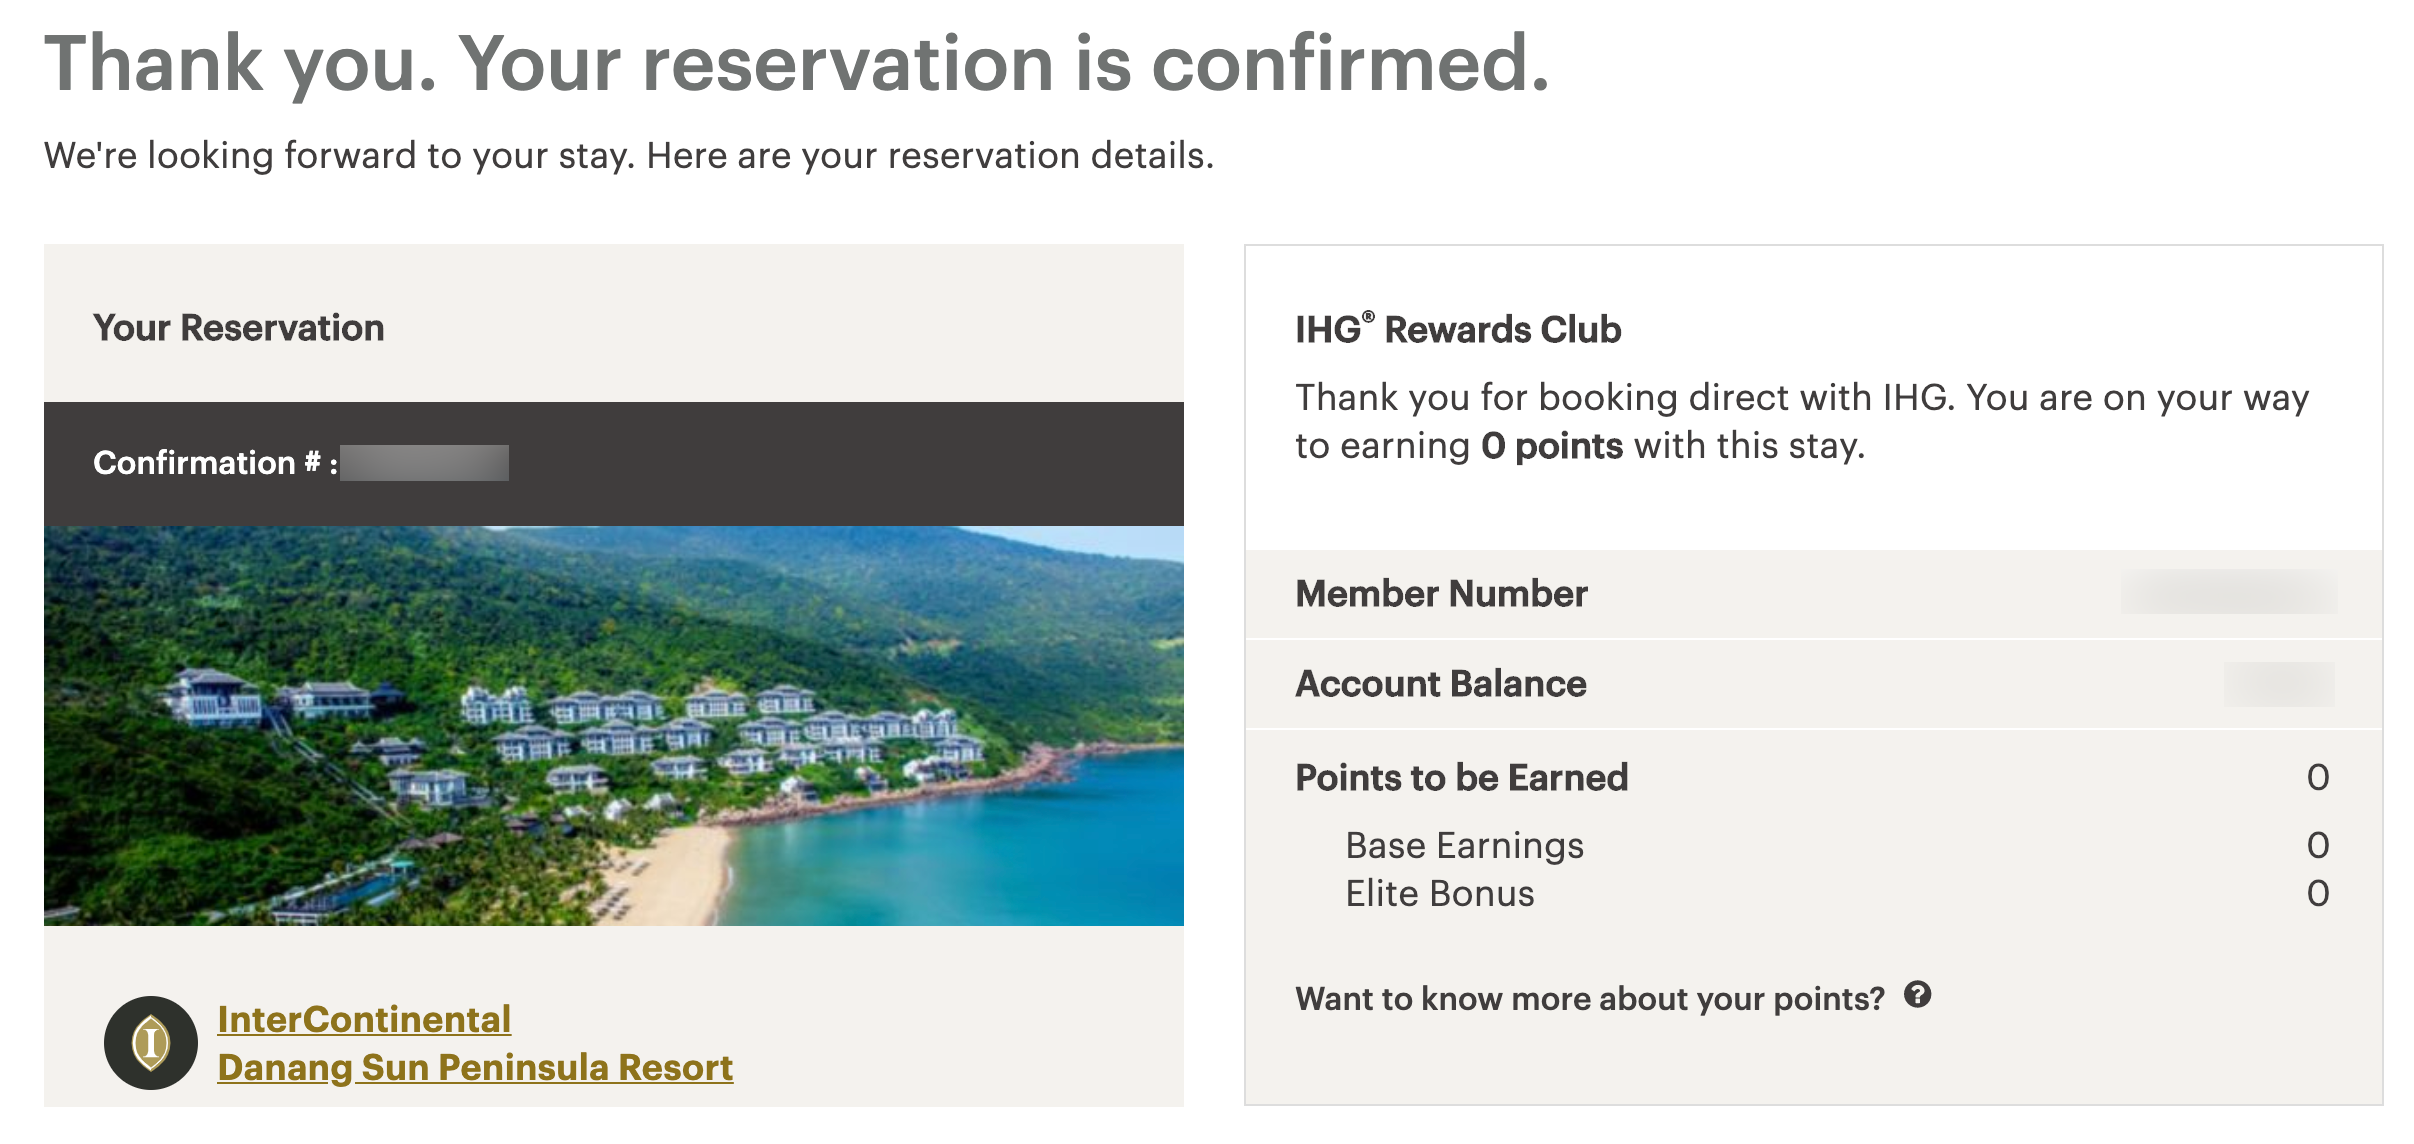Click the InterContinental round logo icon
The image size is (2414, 1144).
[x=151, y=1042]
